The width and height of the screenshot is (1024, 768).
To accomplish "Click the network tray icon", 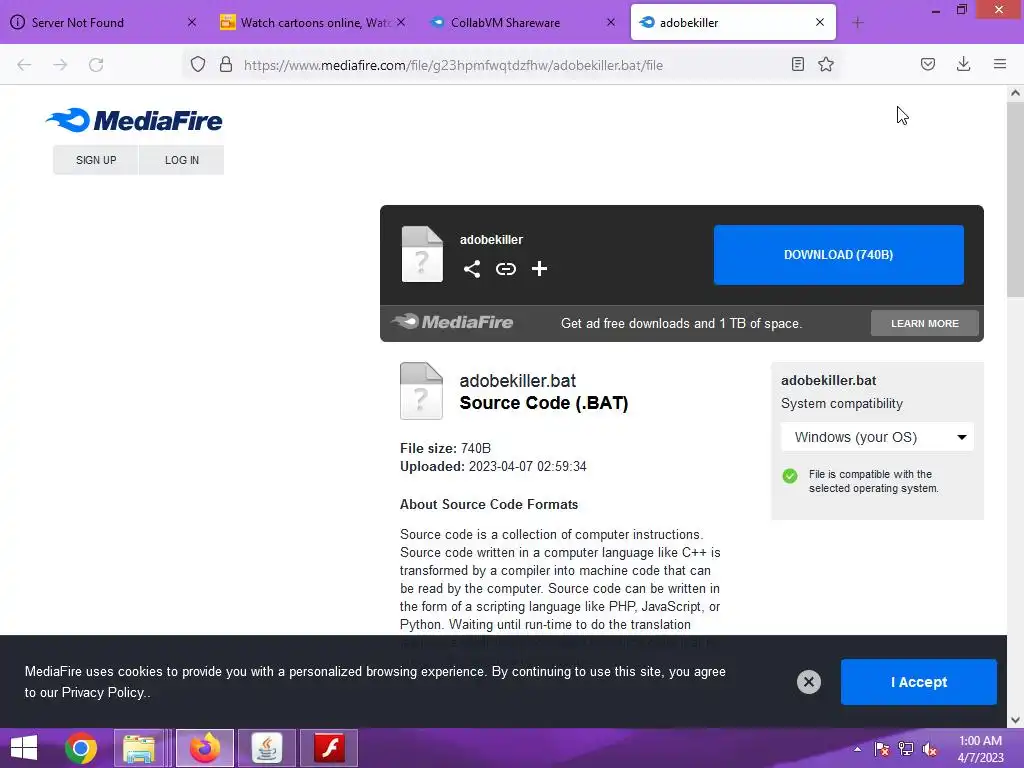I will (x=906, y=749).
